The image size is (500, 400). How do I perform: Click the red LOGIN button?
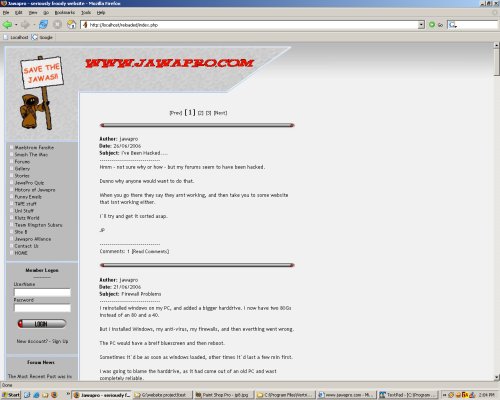click(42, 324)
